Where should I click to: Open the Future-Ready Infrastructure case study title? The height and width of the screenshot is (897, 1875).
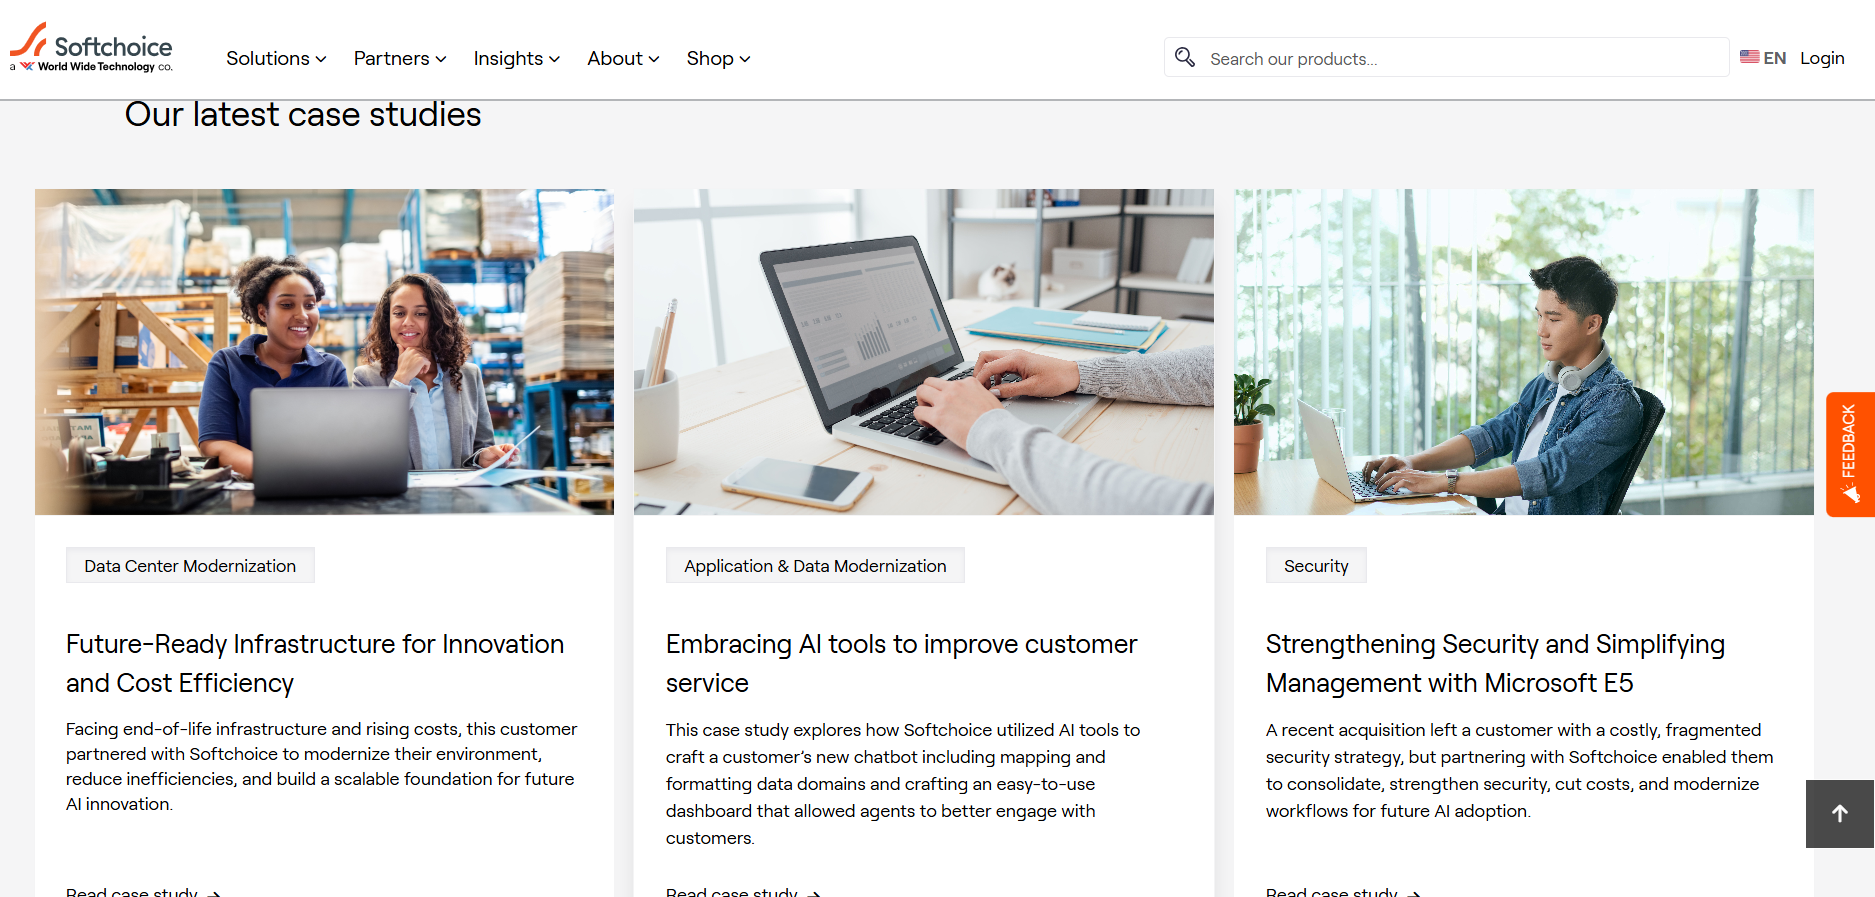[x=315, y=663]
